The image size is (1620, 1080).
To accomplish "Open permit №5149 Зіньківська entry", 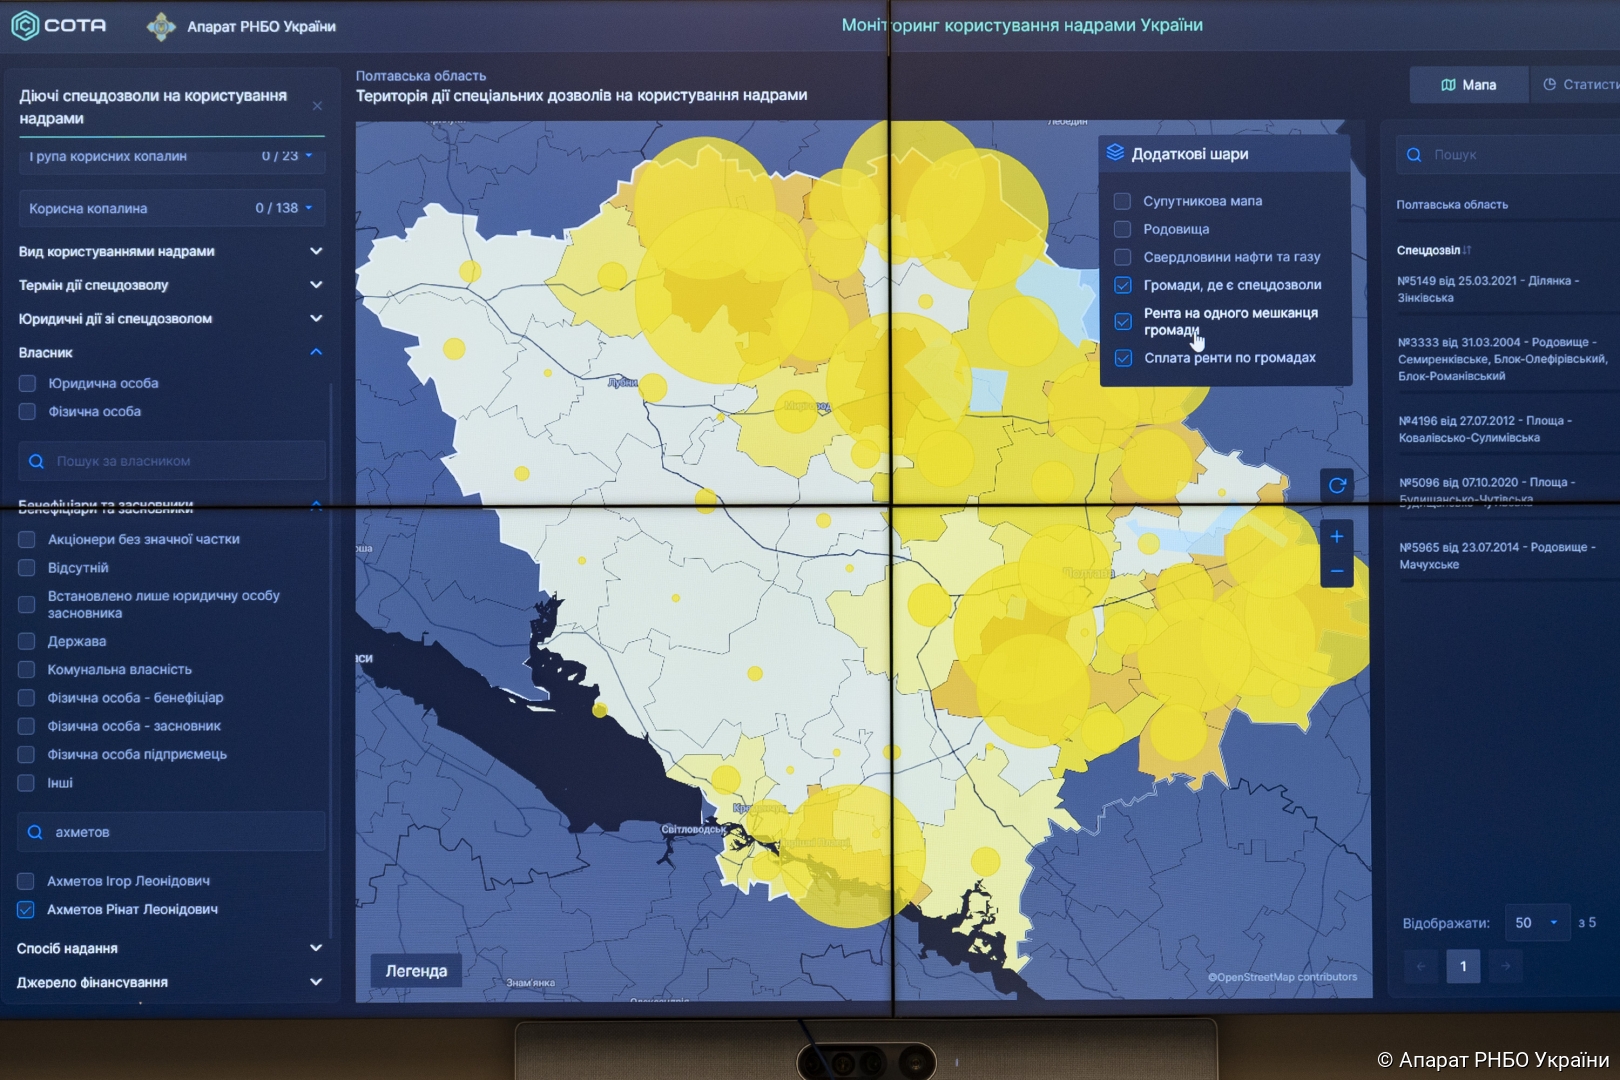I will pos(1488,289).
